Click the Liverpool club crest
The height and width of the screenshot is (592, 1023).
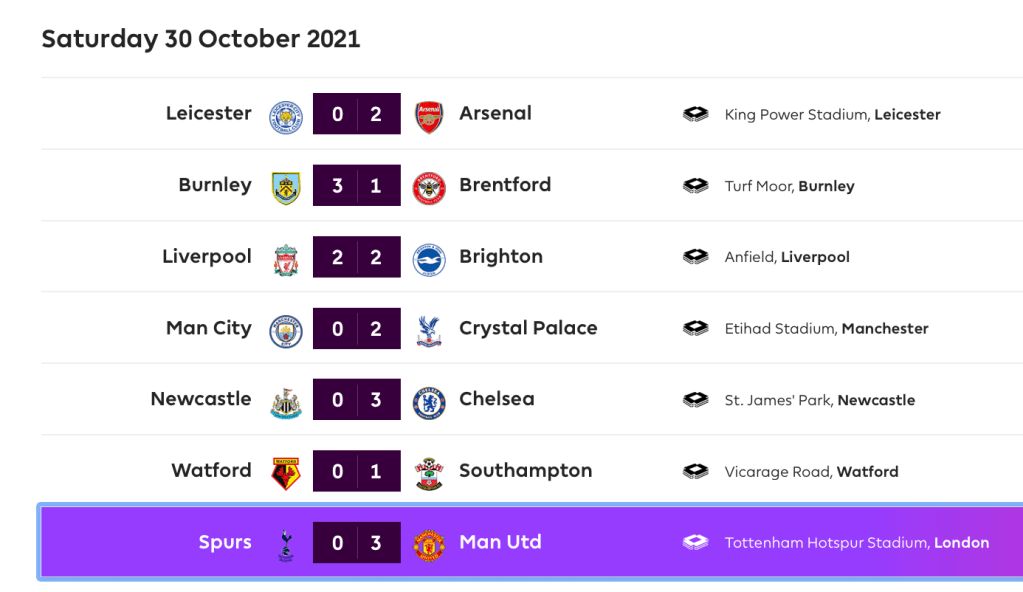[x=286, y=258]
